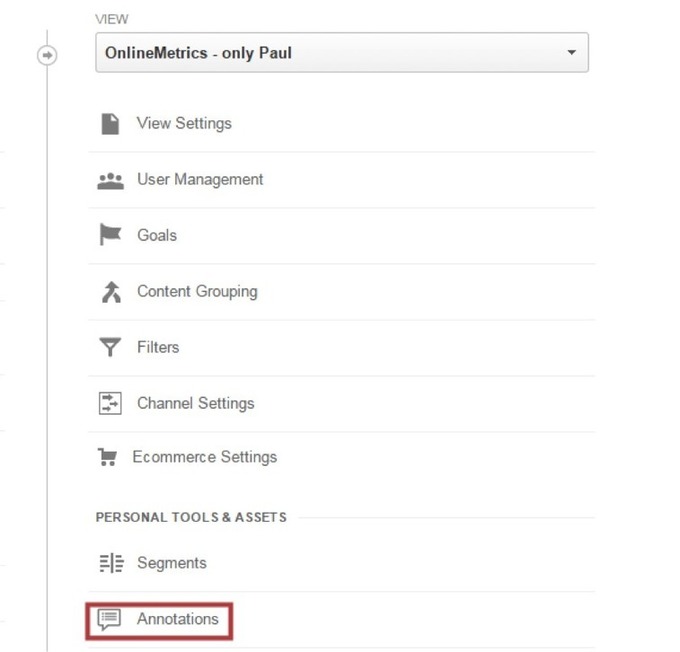680x652 pixels.
Task: Open Ecommerce Settings
Action: [205, 457]
